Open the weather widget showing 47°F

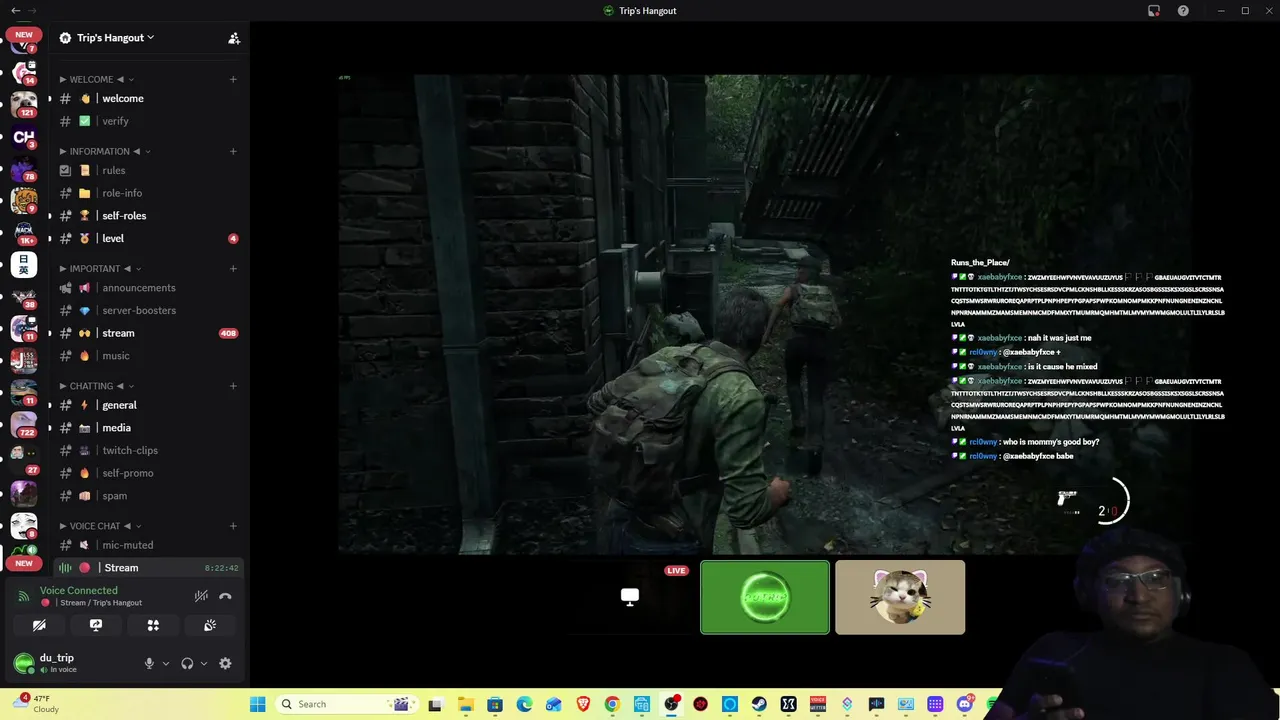coord(36,704)
